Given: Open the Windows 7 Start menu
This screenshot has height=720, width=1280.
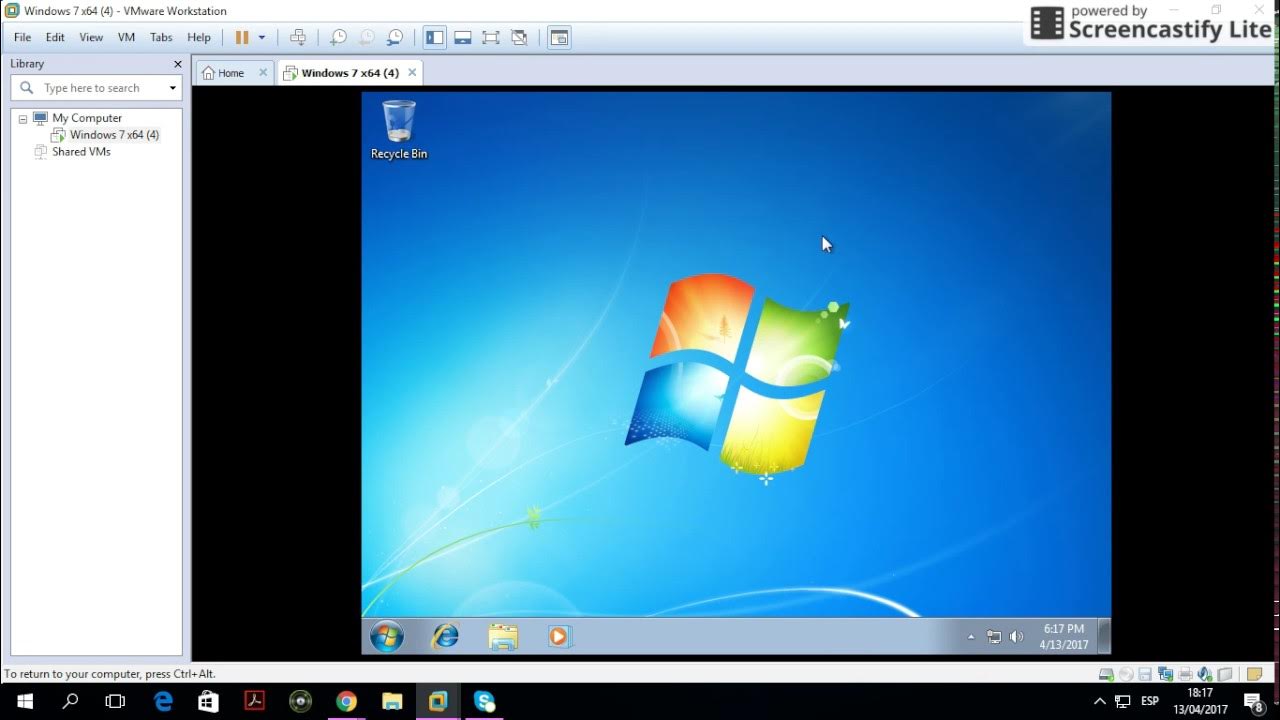Looking at the screenshot, I should (387, 636).
